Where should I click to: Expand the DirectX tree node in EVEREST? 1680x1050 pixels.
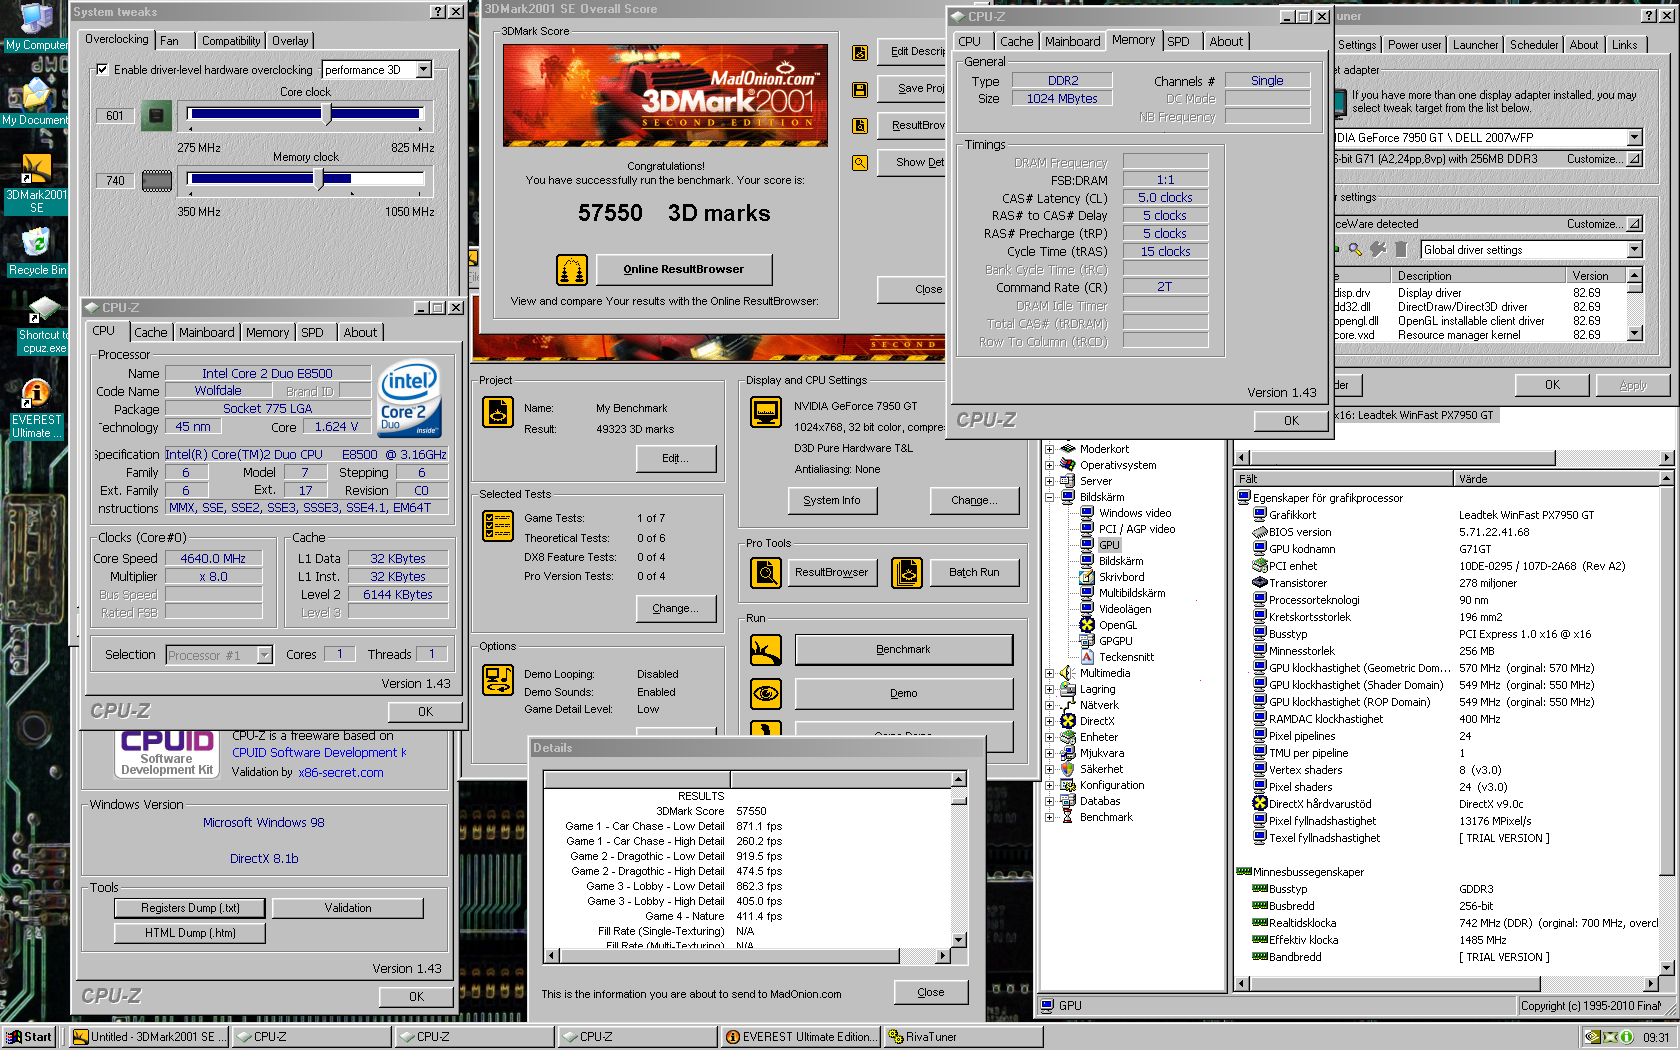coord(1049,721)
